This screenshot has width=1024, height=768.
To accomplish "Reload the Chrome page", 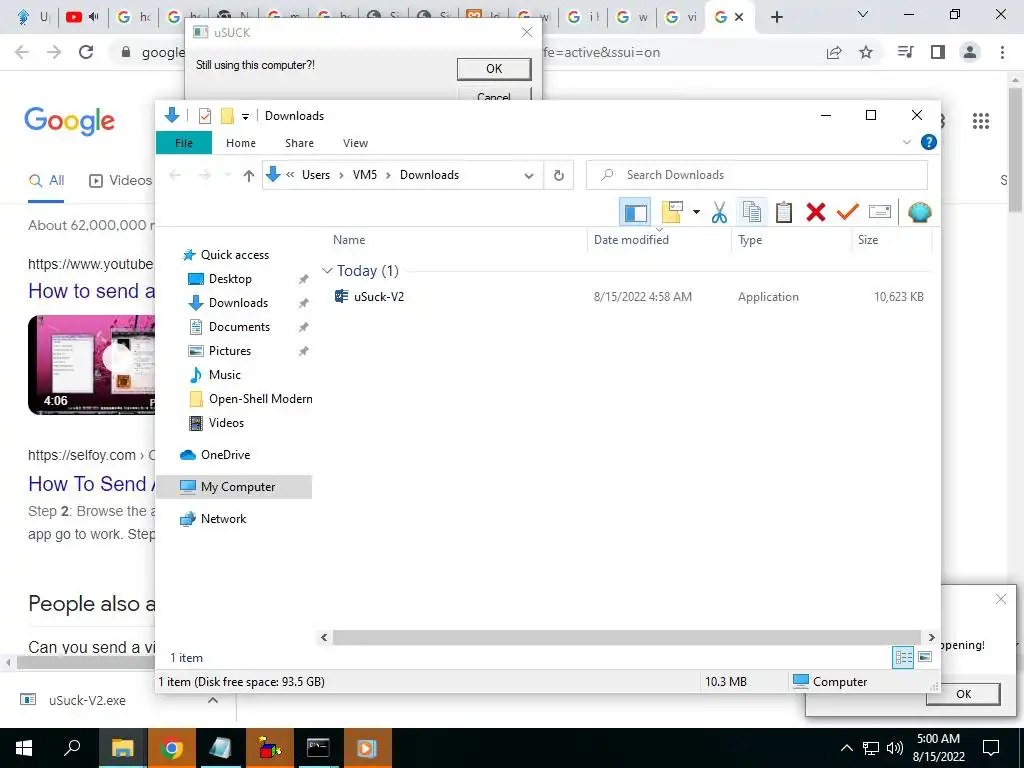I will (x=86, y=52).
